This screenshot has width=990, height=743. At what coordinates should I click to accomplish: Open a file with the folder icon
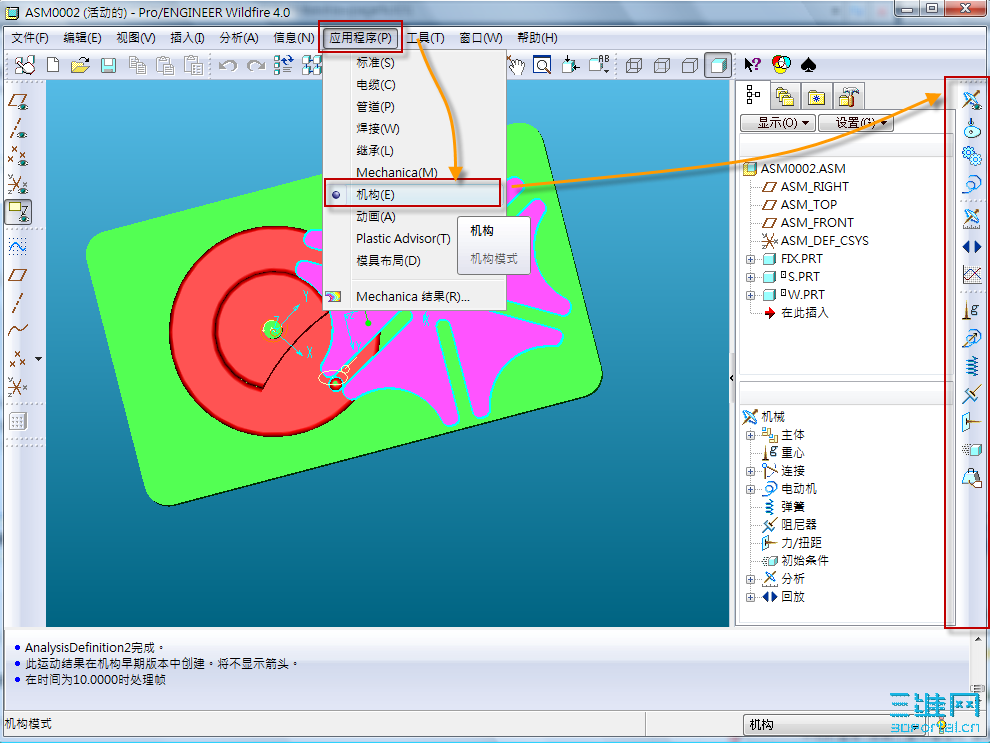80,65
